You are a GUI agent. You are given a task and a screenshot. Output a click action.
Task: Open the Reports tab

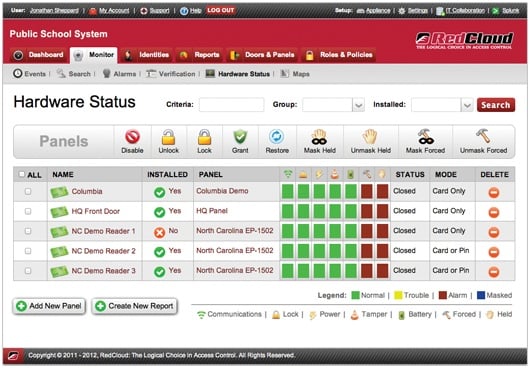point(199,55)
